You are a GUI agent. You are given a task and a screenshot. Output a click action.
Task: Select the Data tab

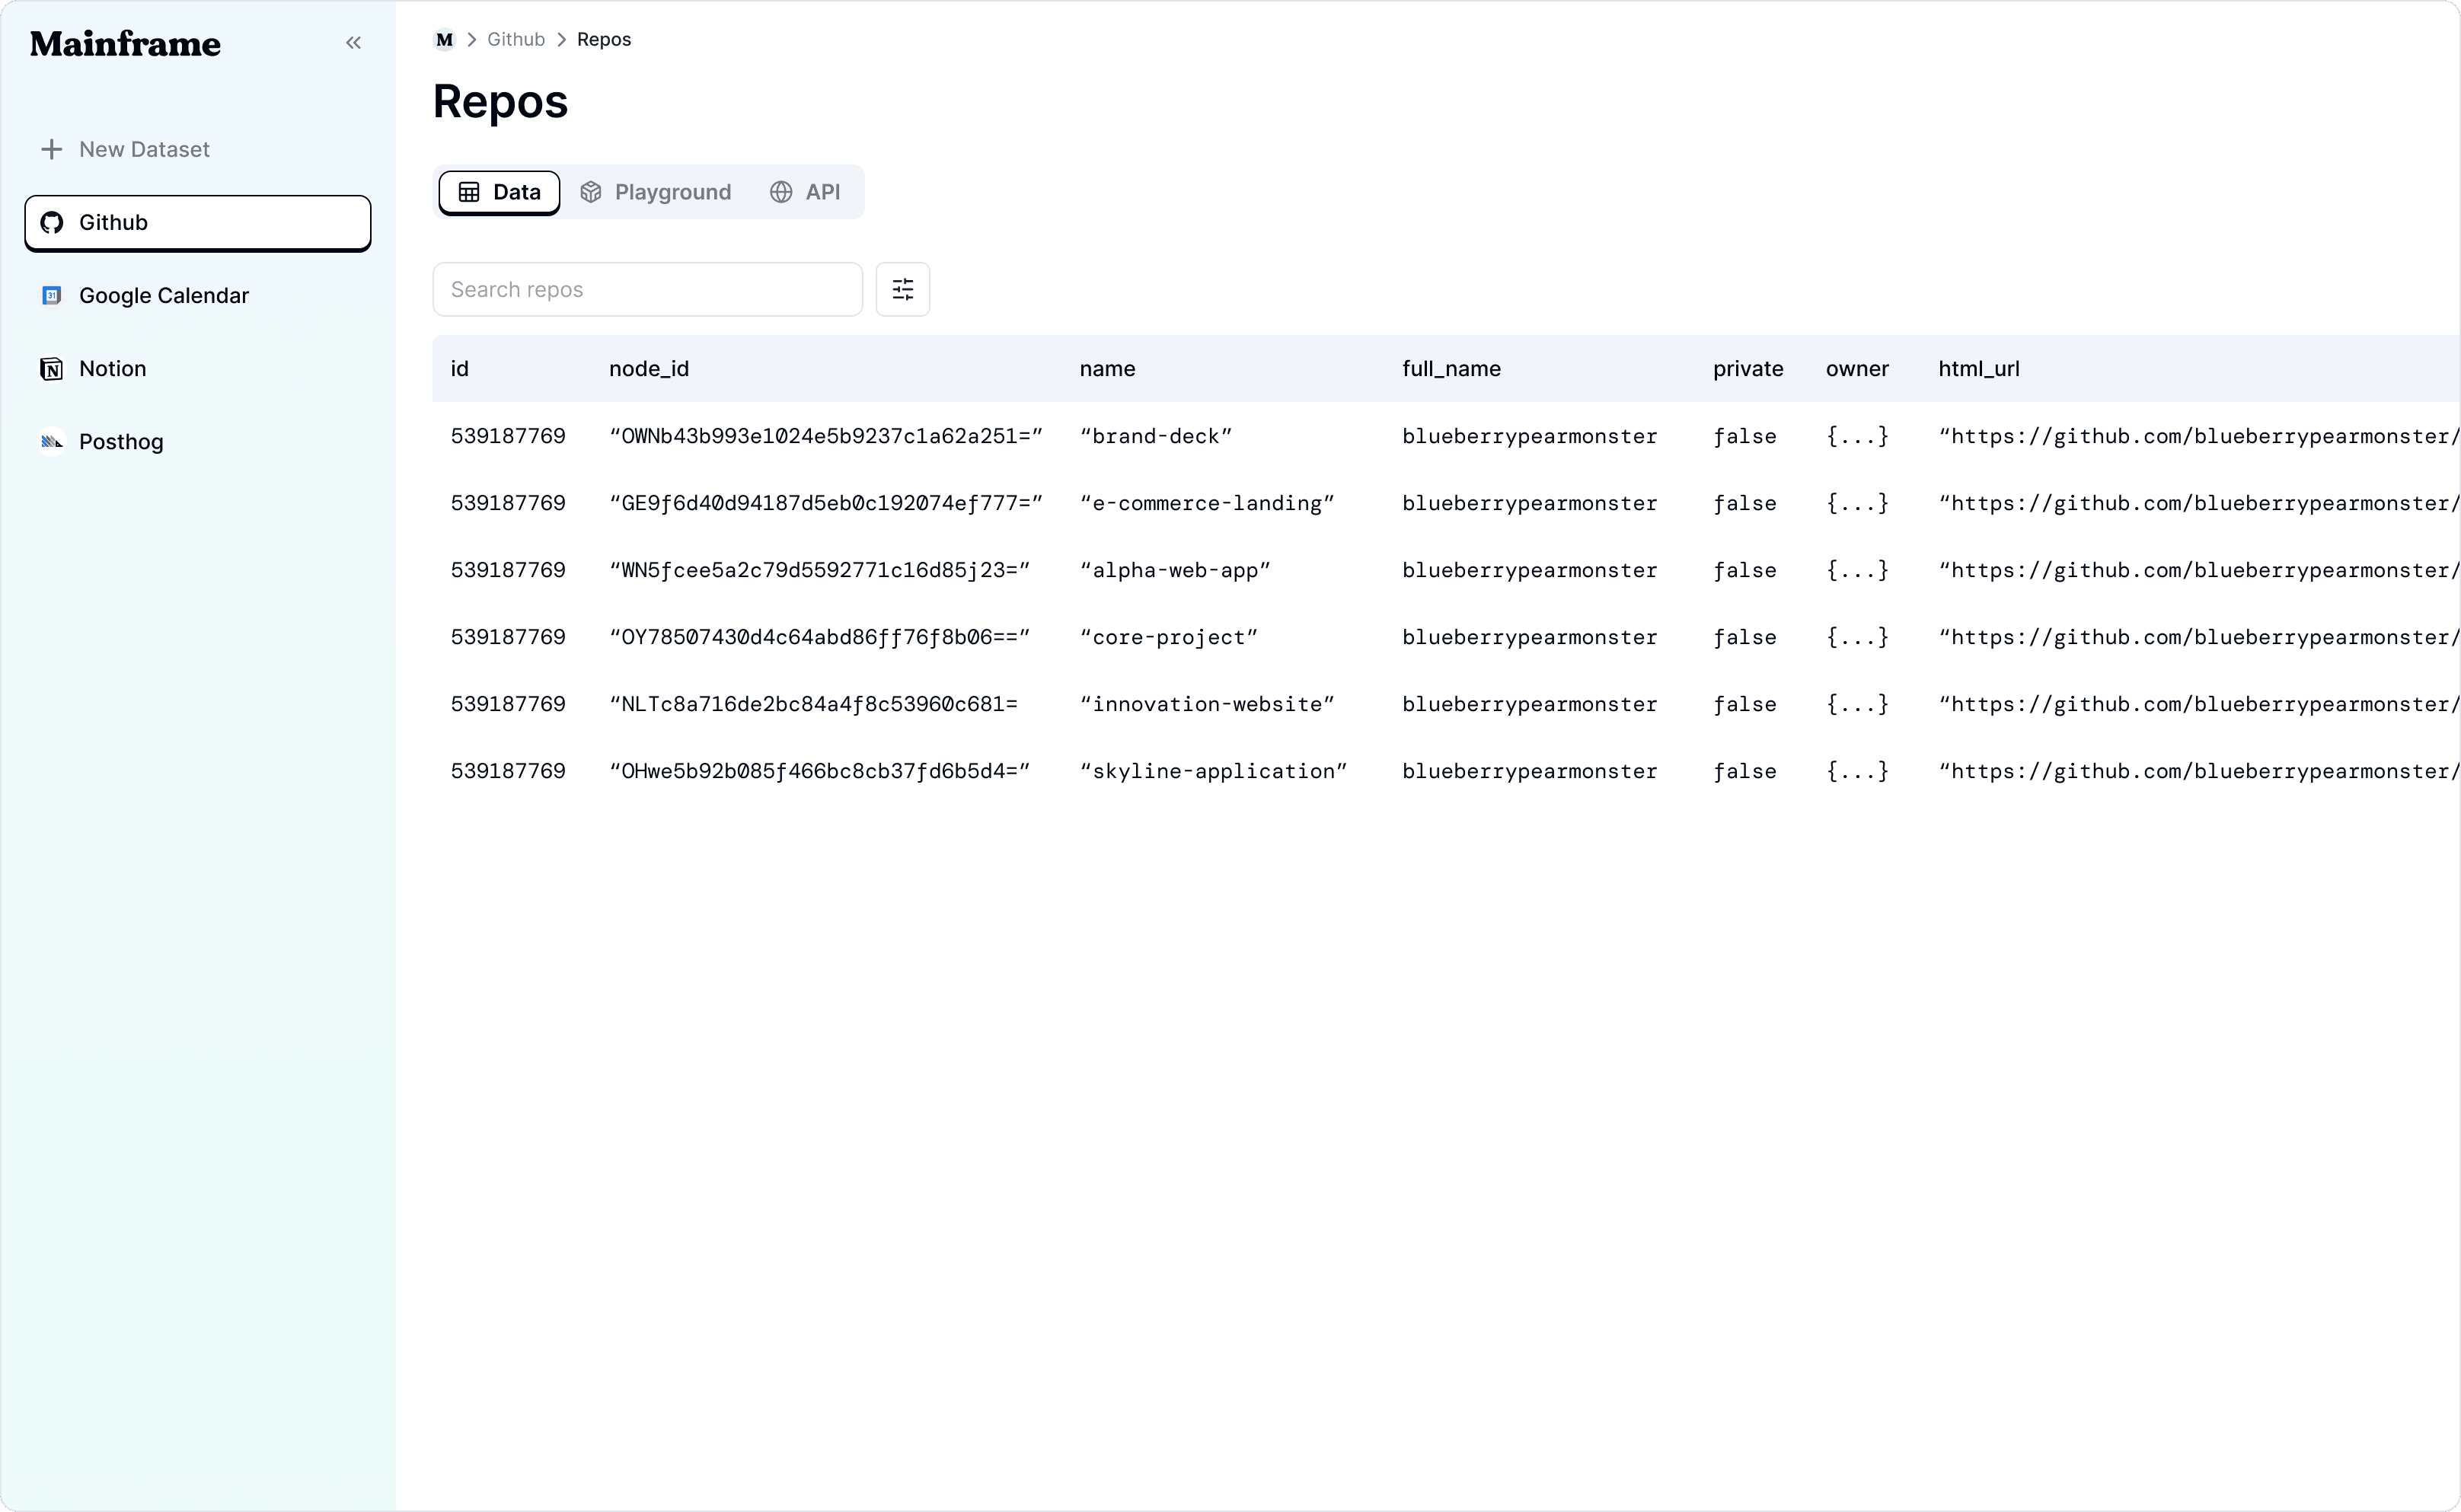(x=499, y=192)
